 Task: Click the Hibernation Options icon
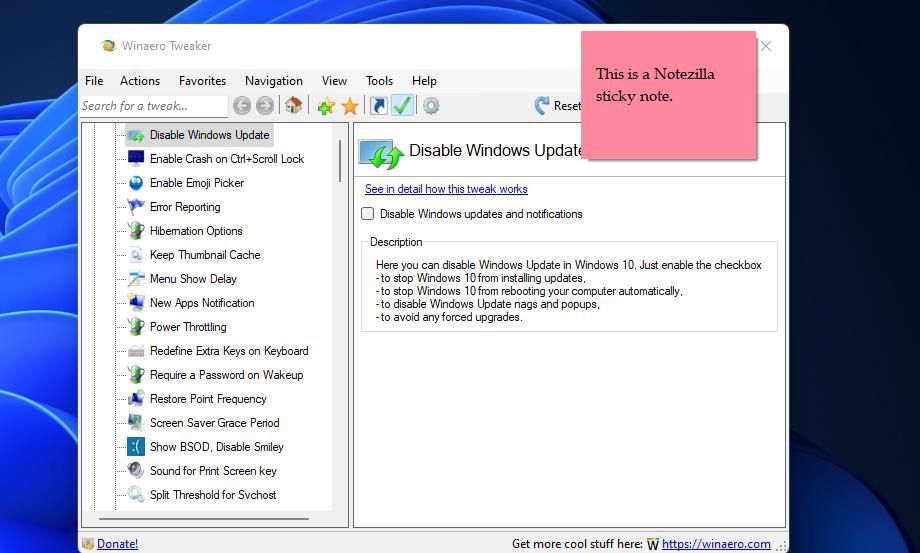(x=136, y=230)
